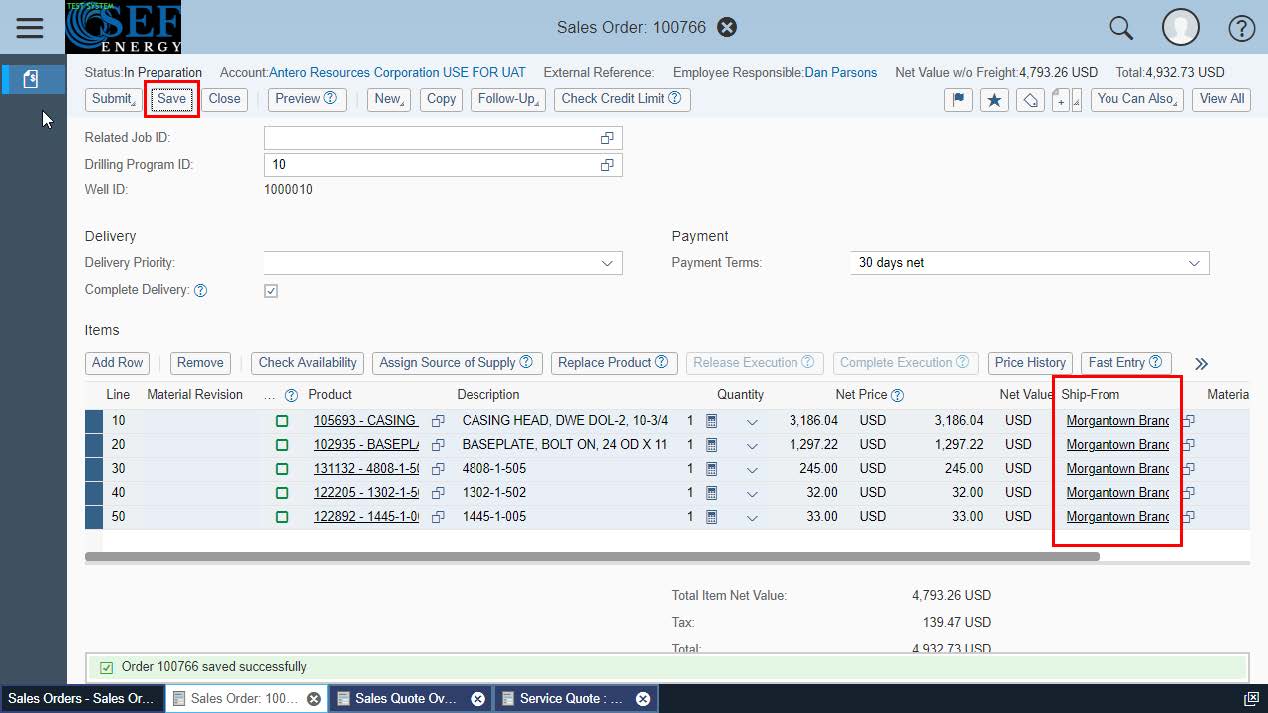The height and width of the screenshot is (713, 1268).
Task: Select row selector for line 40
Action: pos(94,493)
